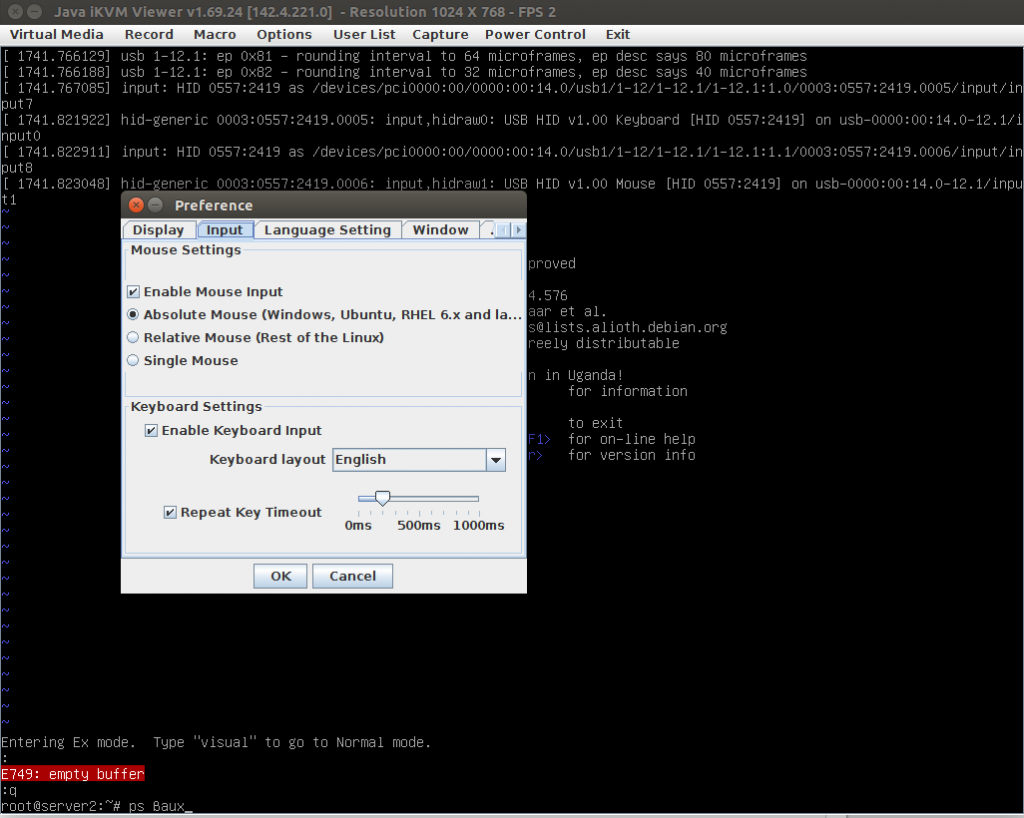The width and height of the screenshot is (1024, 818).
Task: Close the Java iKVM Viewer window
Action: tap(11, 12)
